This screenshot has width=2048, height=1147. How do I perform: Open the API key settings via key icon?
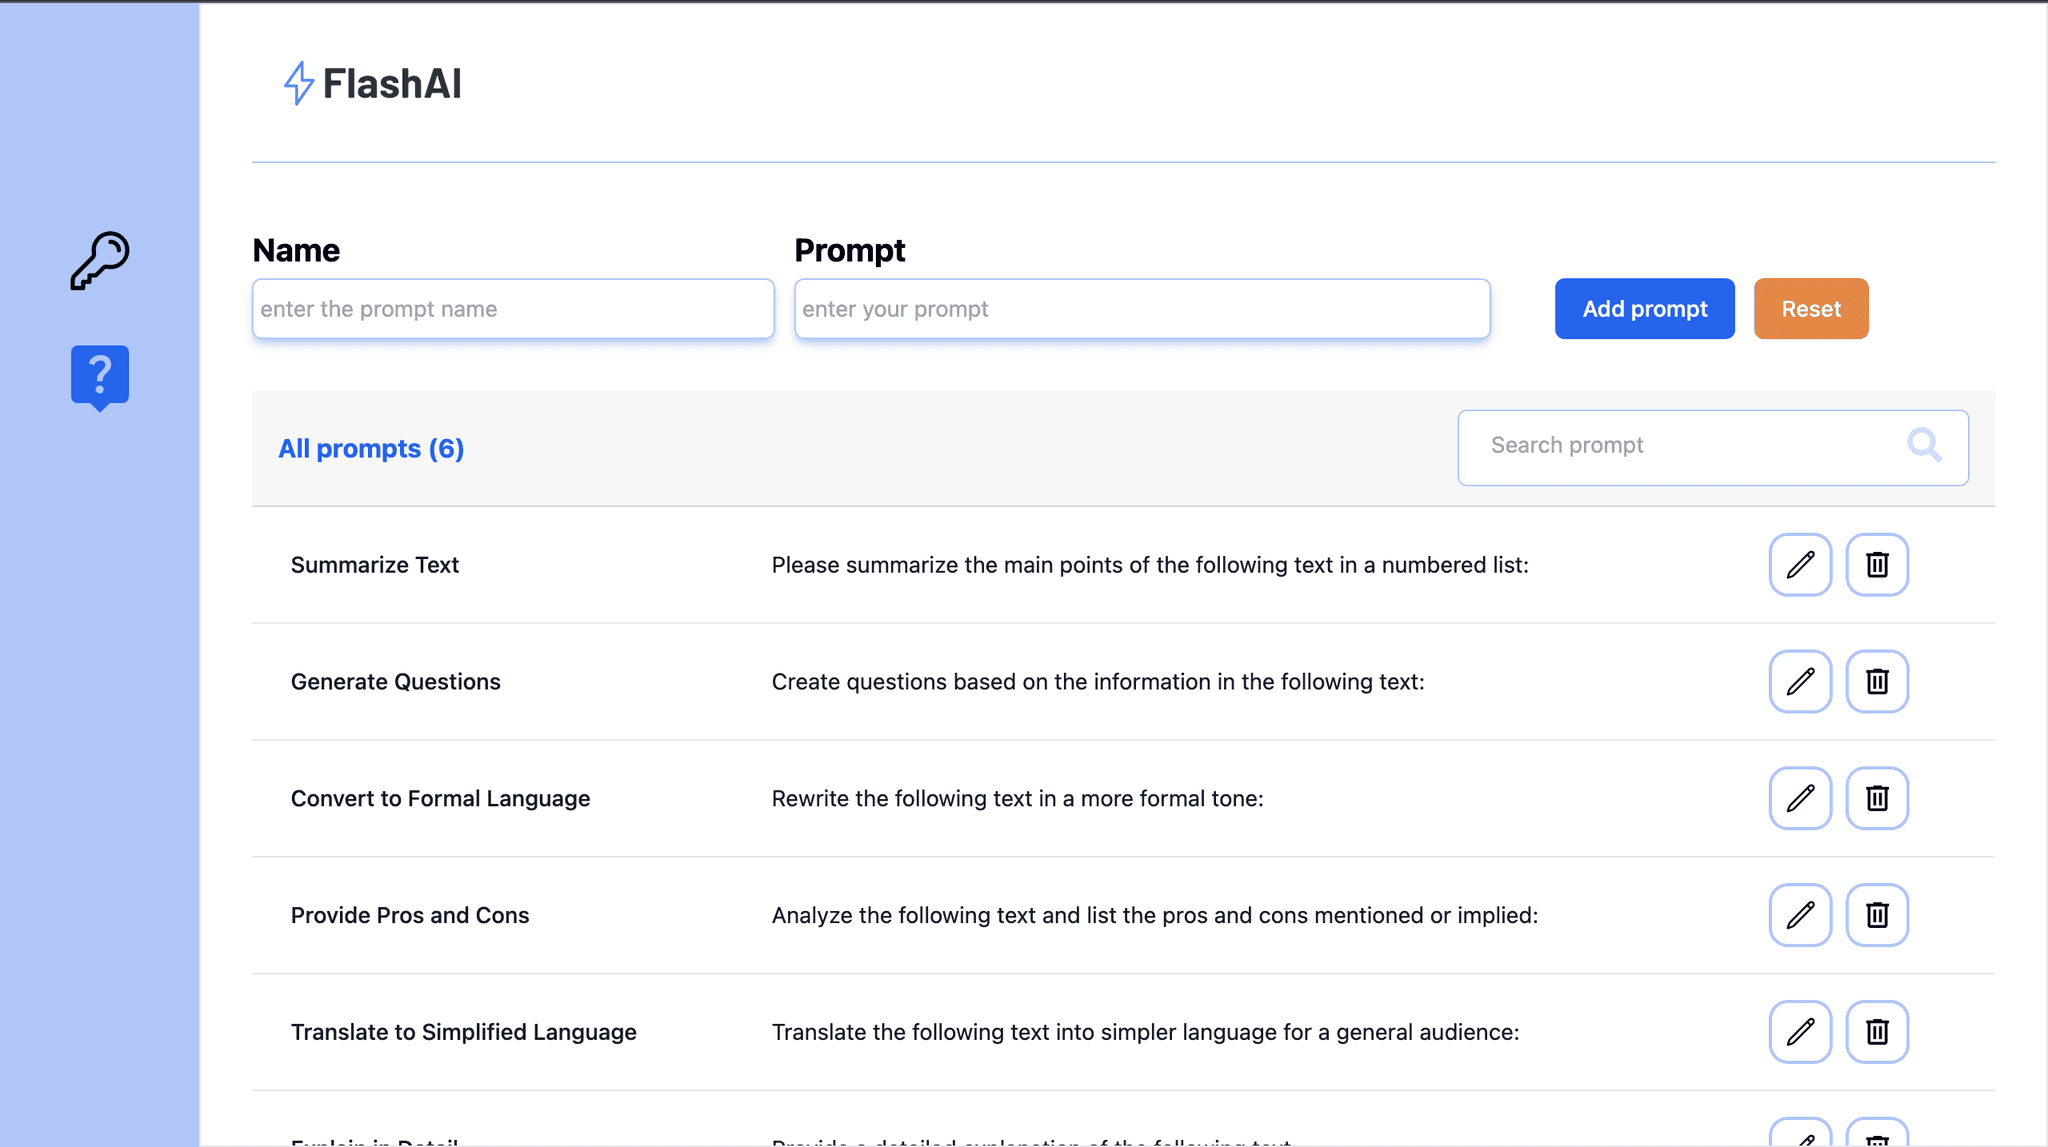click(x=99, y=261)
